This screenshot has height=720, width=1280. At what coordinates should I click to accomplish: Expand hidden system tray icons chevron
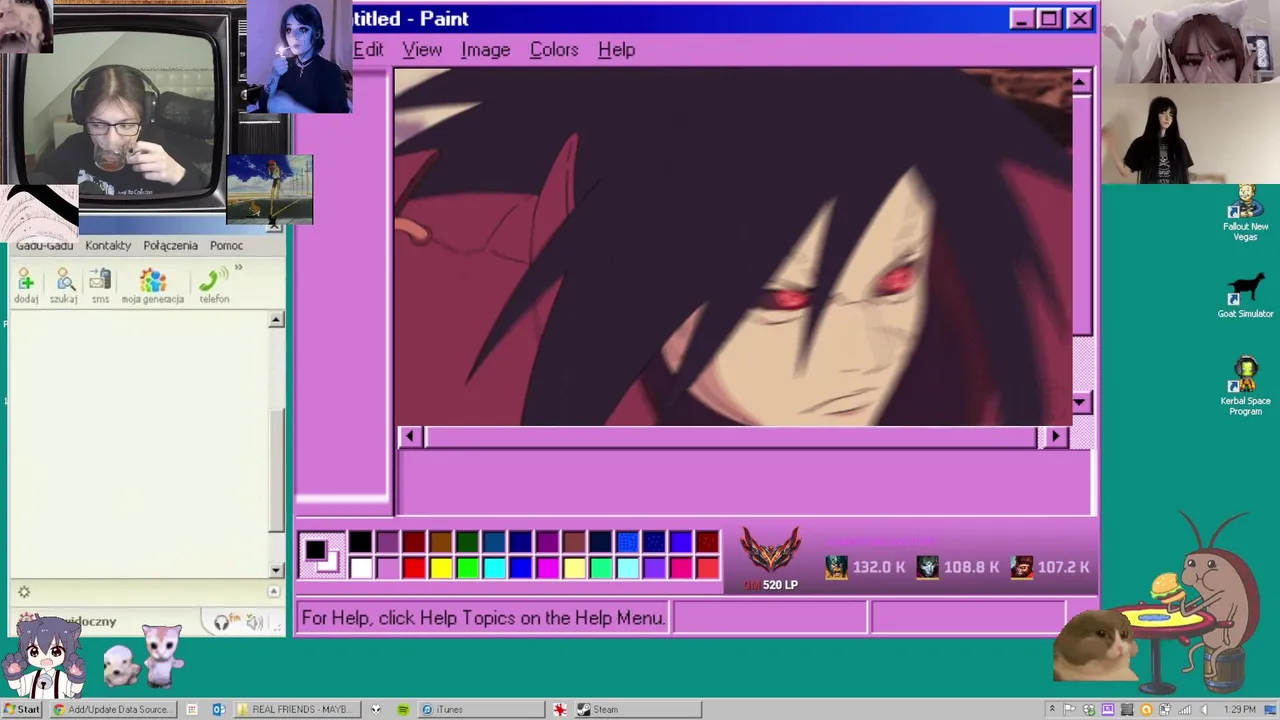coord(1051,709)
